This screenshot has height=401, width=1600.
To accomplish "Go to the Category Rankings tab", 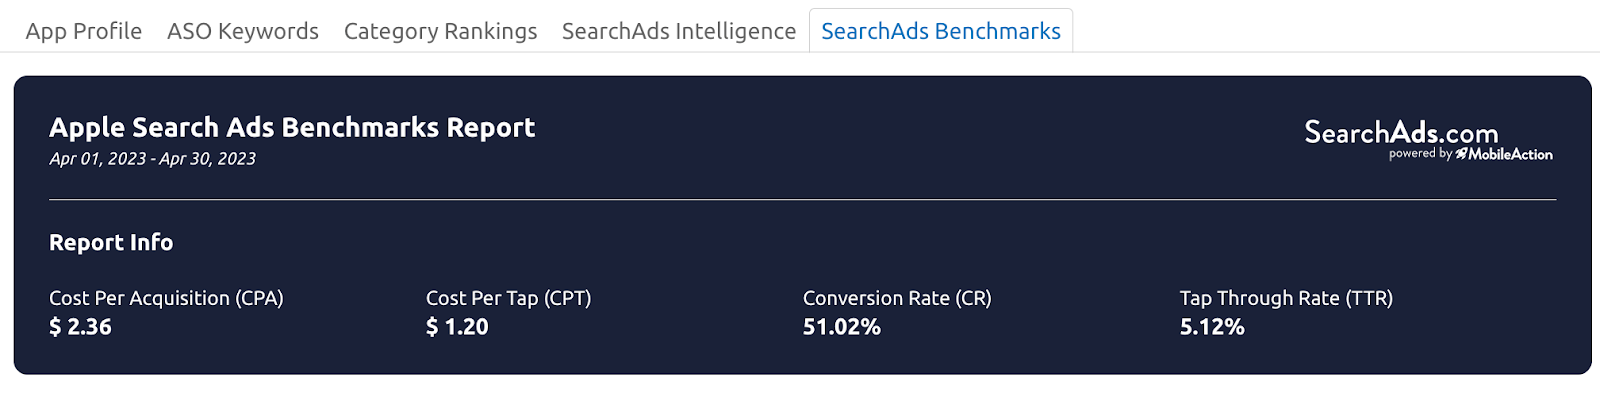I will 440,31.
